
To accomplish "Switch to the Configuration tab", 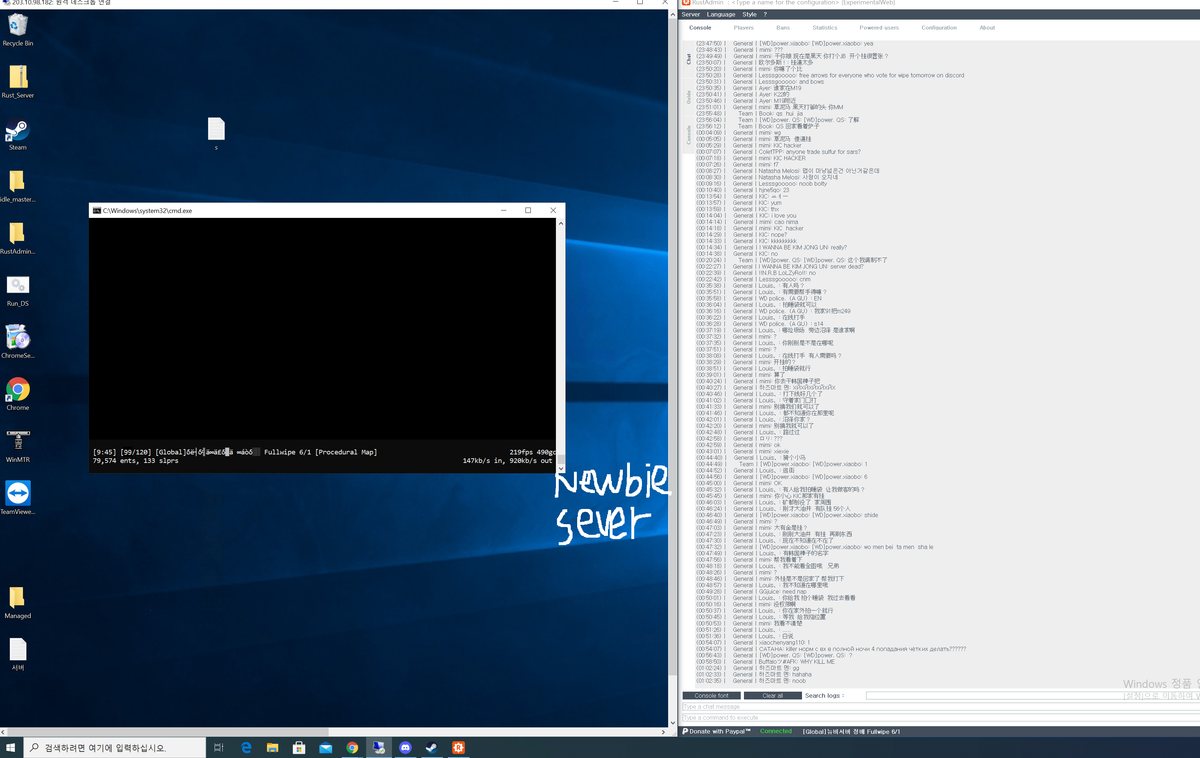I will click(939, 28).
